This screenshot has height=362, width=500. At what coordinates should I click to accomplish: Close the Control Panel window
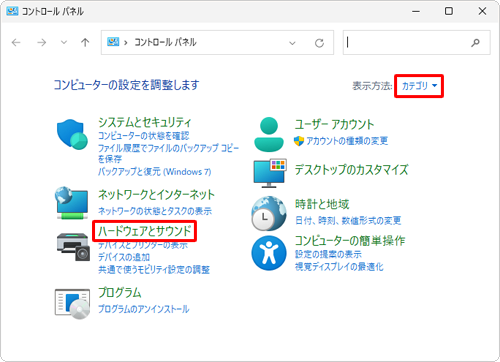coord(482,11)
